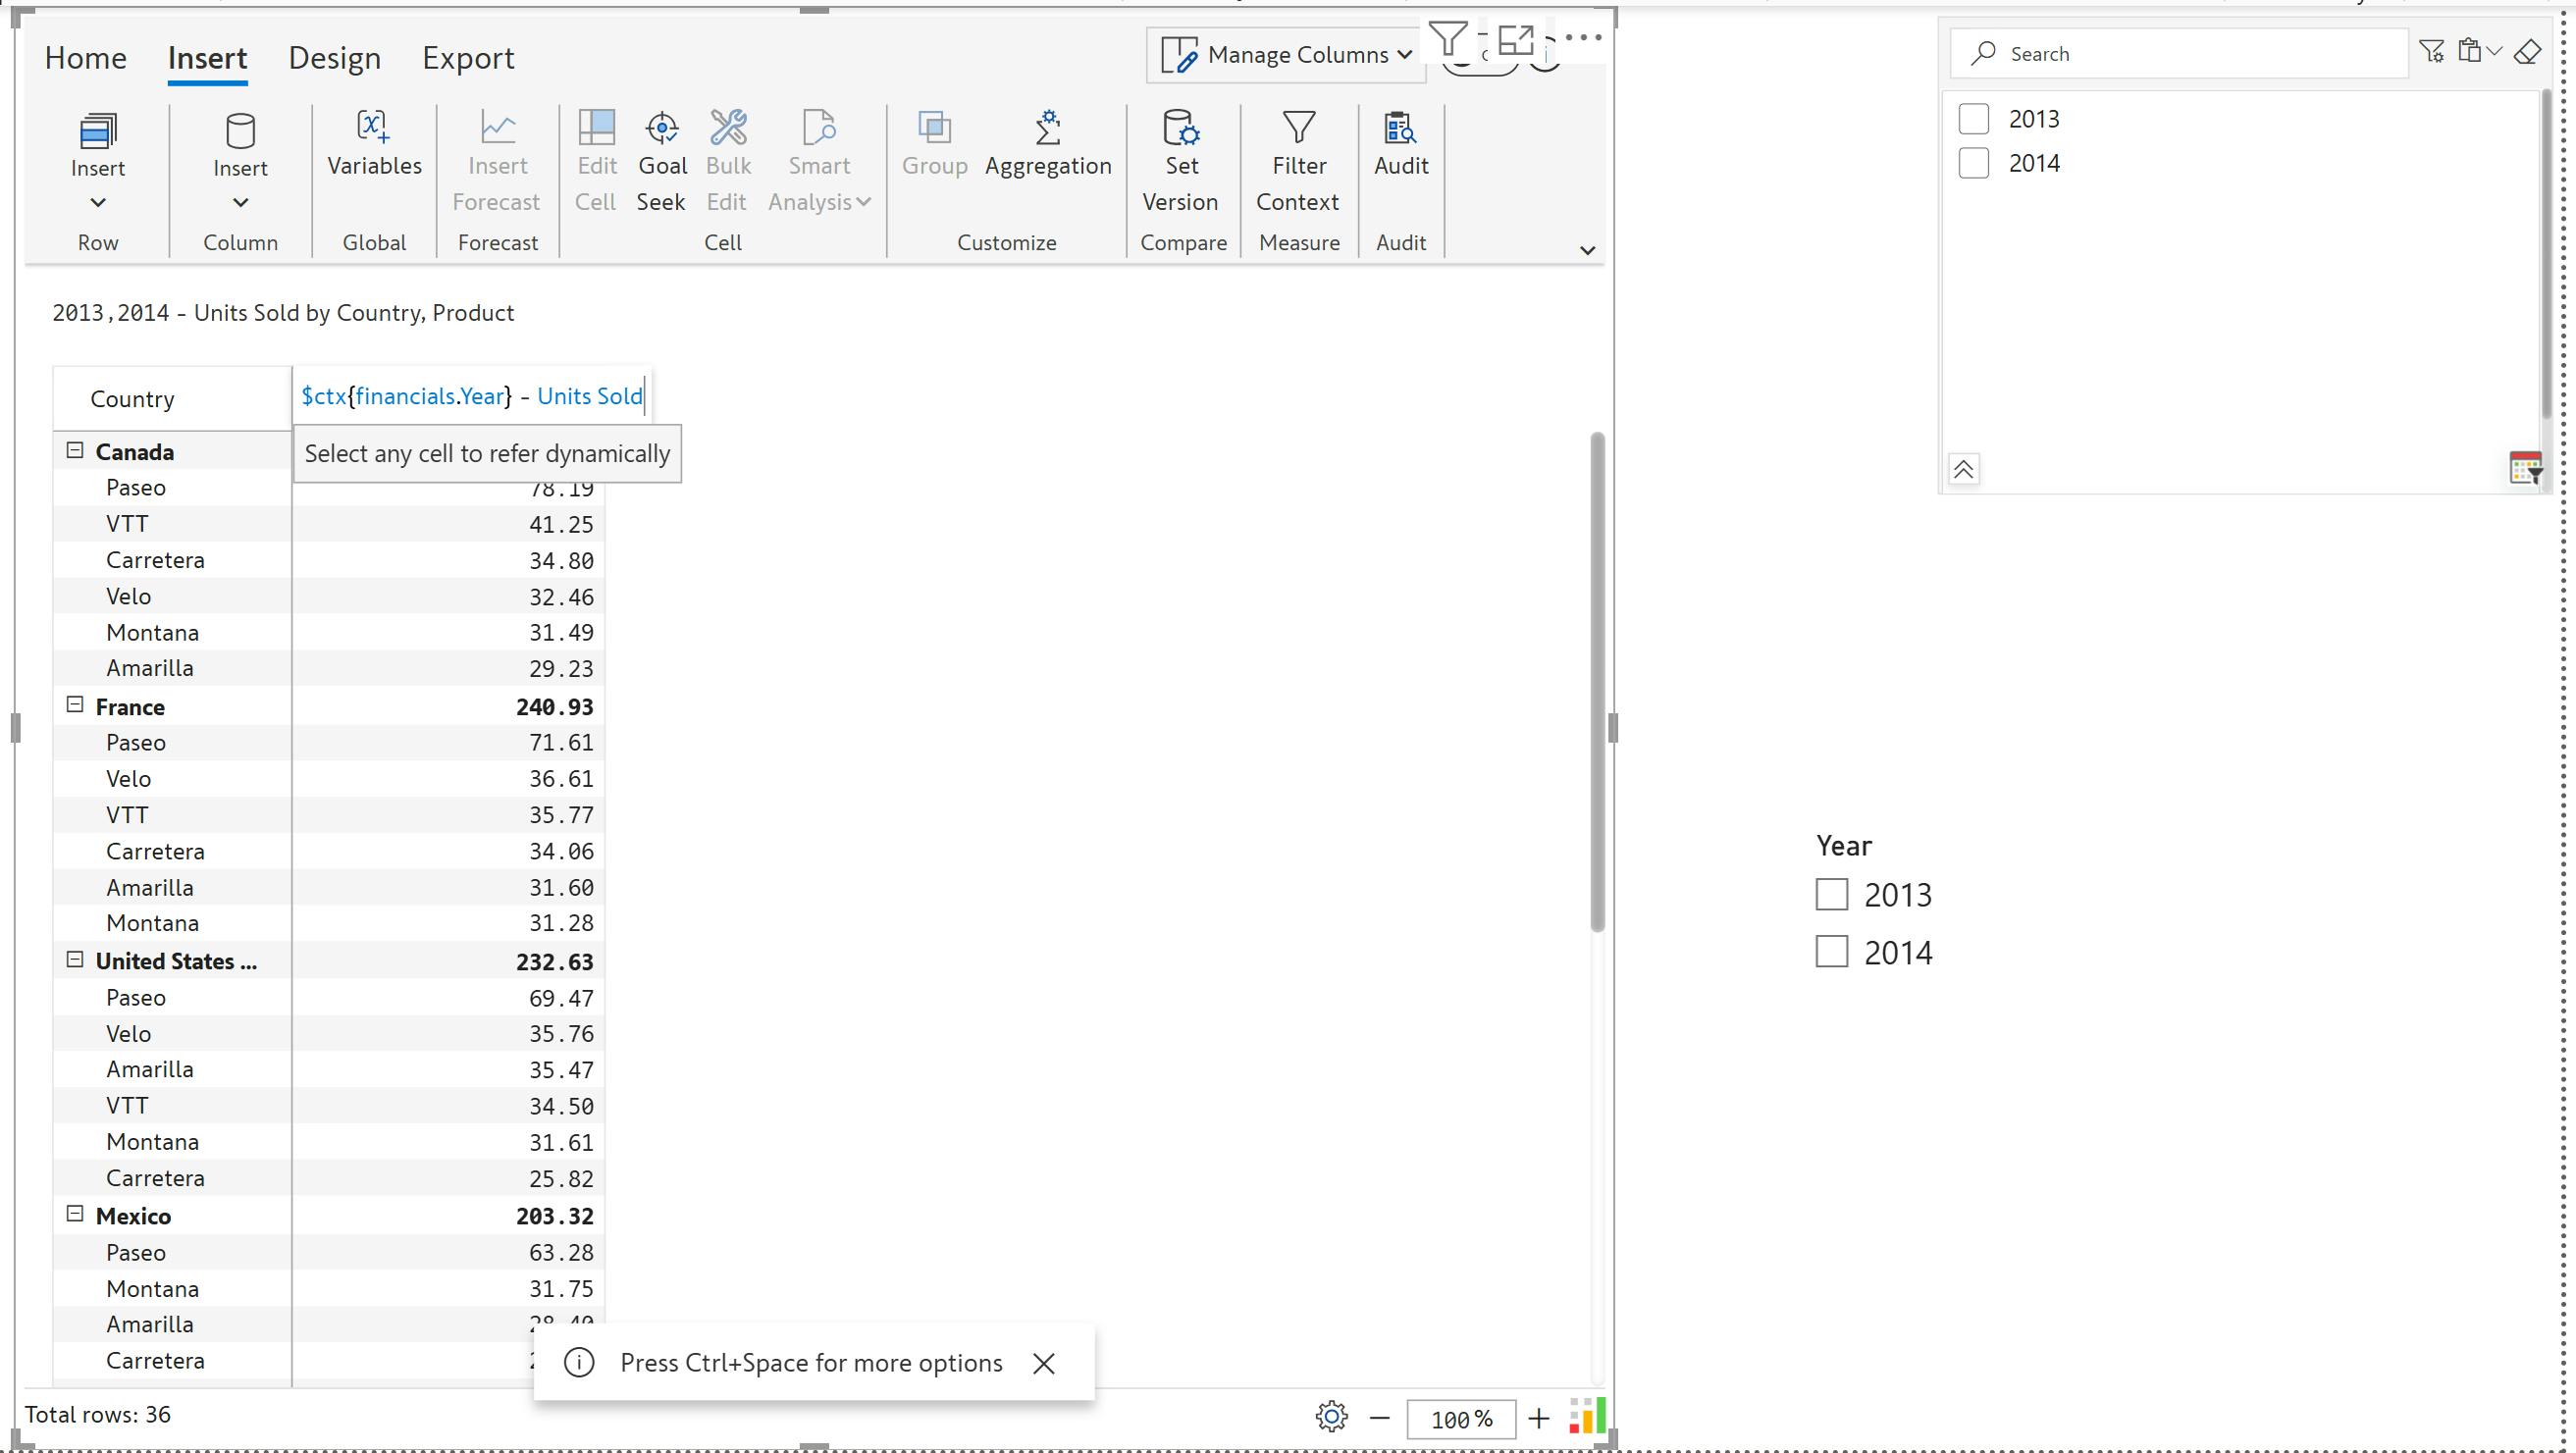This screenshot has height=1453, width=2576.
Task: Click the zoom in plus button
Action: pos(1538,1418)
